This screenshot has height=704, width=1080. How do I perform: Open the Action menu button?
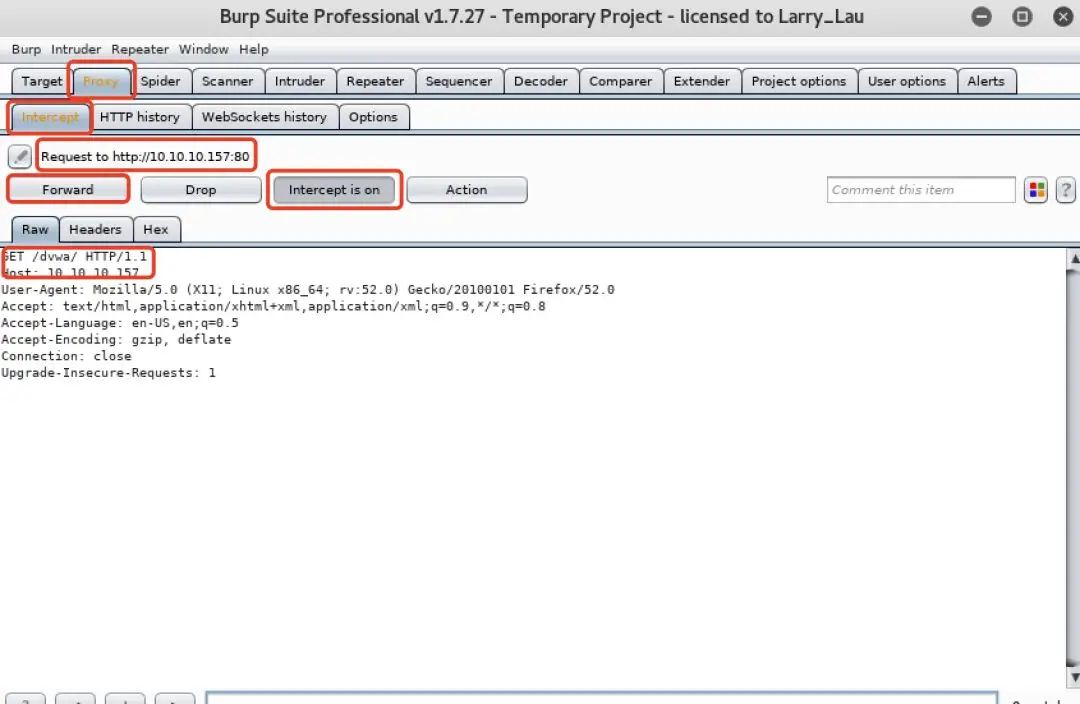(466, 190)
